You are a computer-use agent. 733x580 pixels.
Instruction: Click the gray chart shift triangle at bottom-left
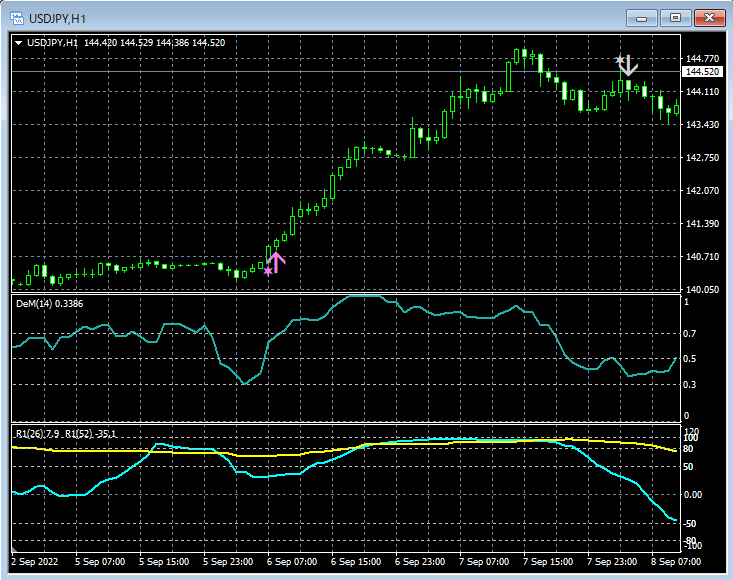[14, 548]
